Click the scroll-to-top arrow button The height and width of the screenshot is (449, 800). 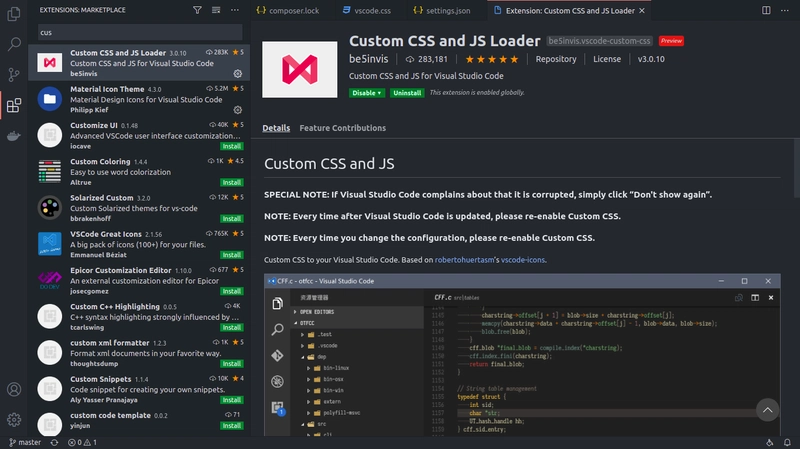767,410
